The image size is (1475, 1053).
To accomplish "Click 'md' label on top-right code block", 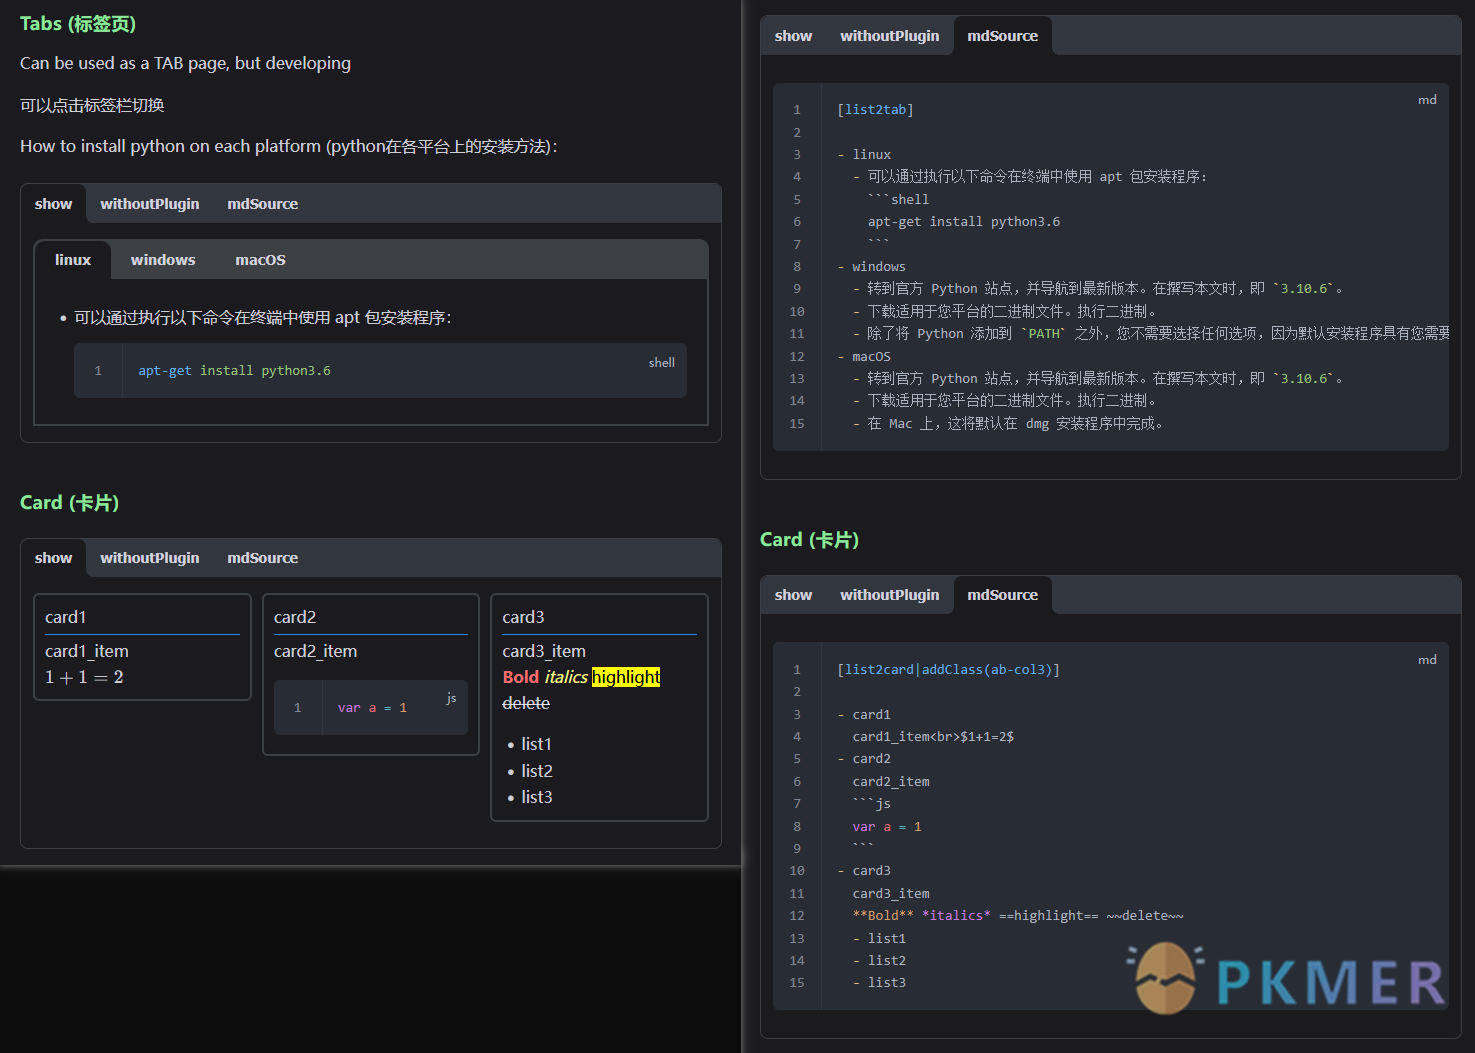I will point(1427,100).
